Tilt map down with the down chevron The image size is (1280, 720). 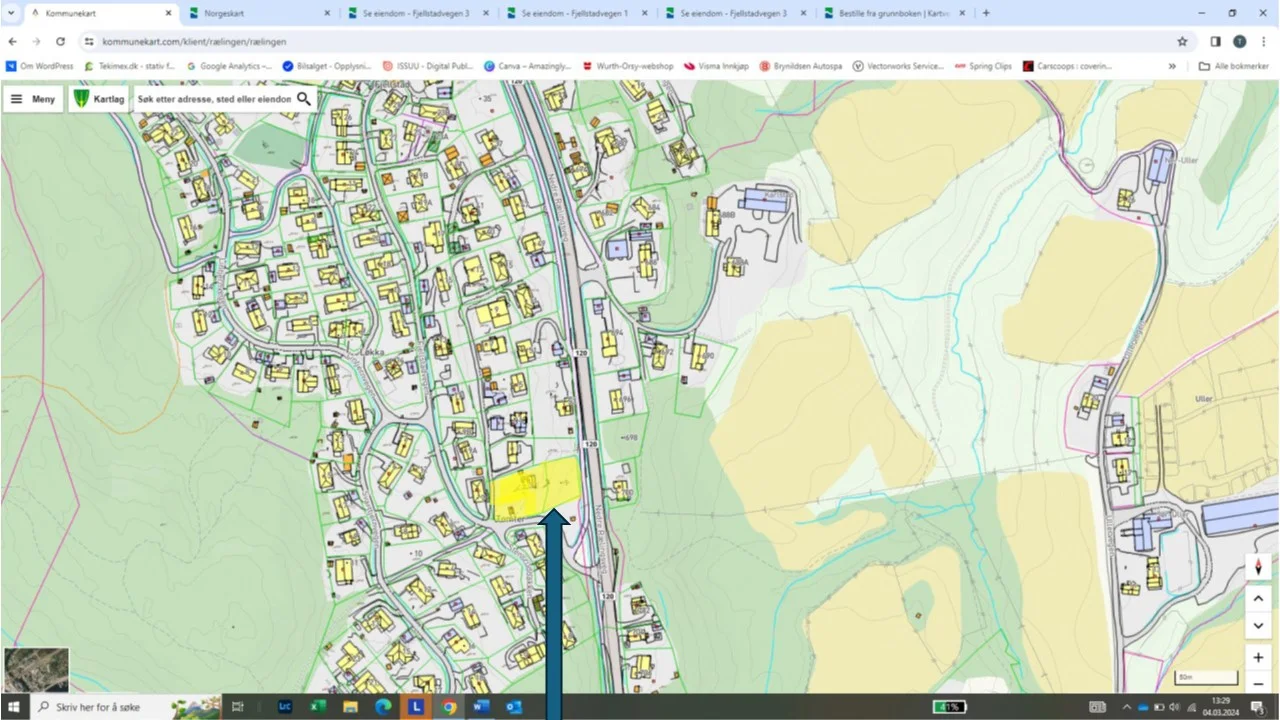pos(1258,626)
